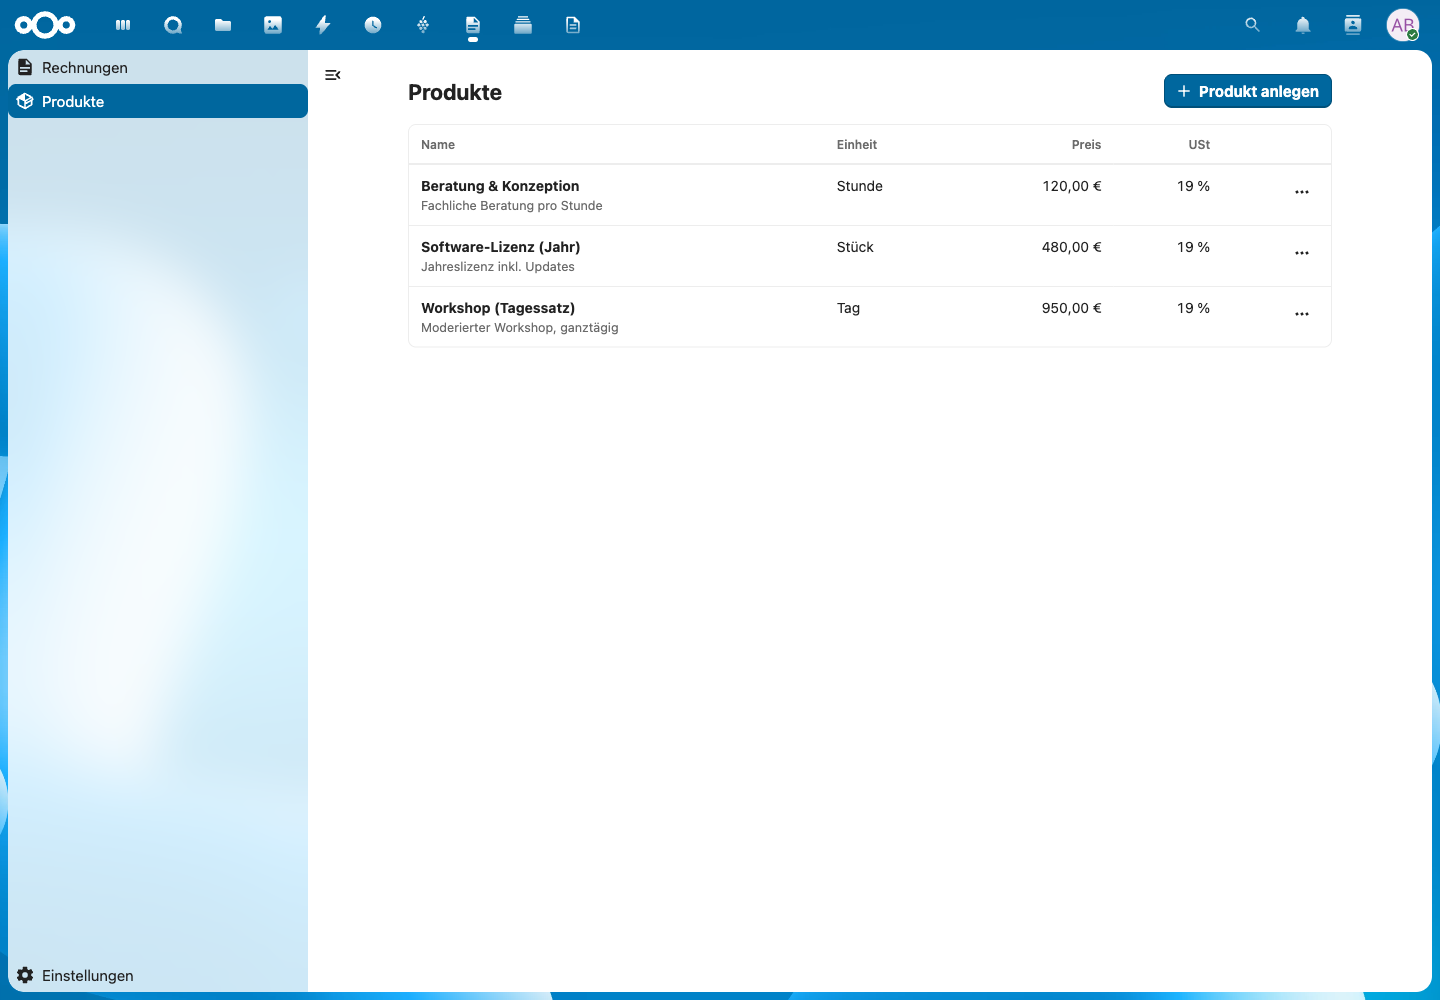Click 19 % in Workshop (Tagessatz) row
Viewport: 1440px width, 1000px height.
(1193, 308)
